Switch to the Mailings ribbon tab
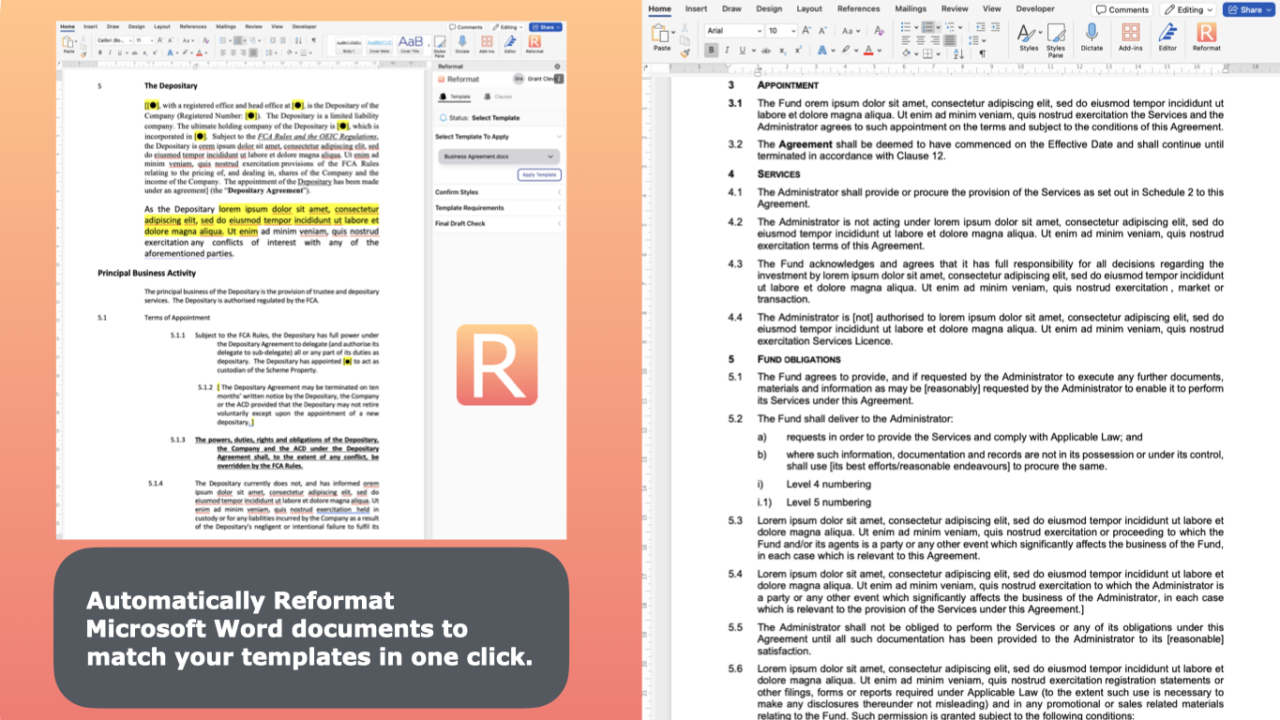This screenshot has height=720, width=1280. coord(911,9)
